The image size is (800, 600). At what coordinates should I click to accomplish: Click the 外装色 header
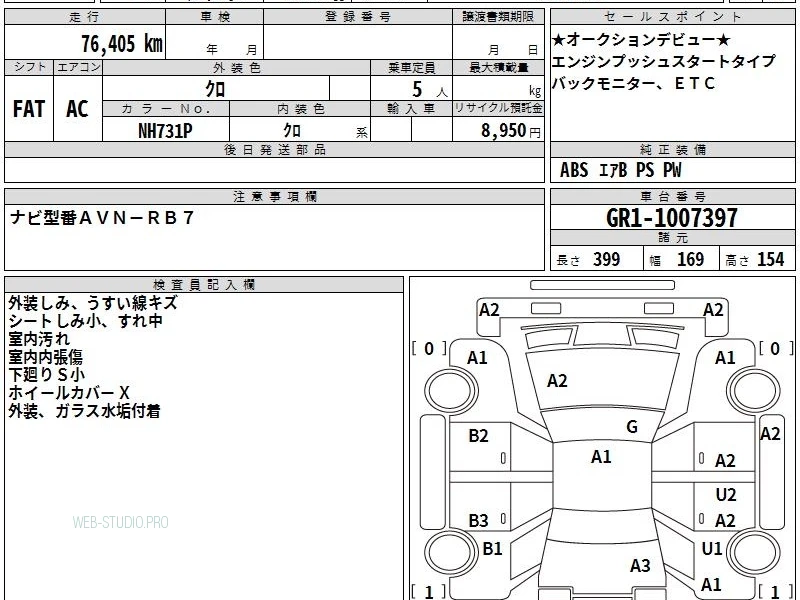click(237, 67)
